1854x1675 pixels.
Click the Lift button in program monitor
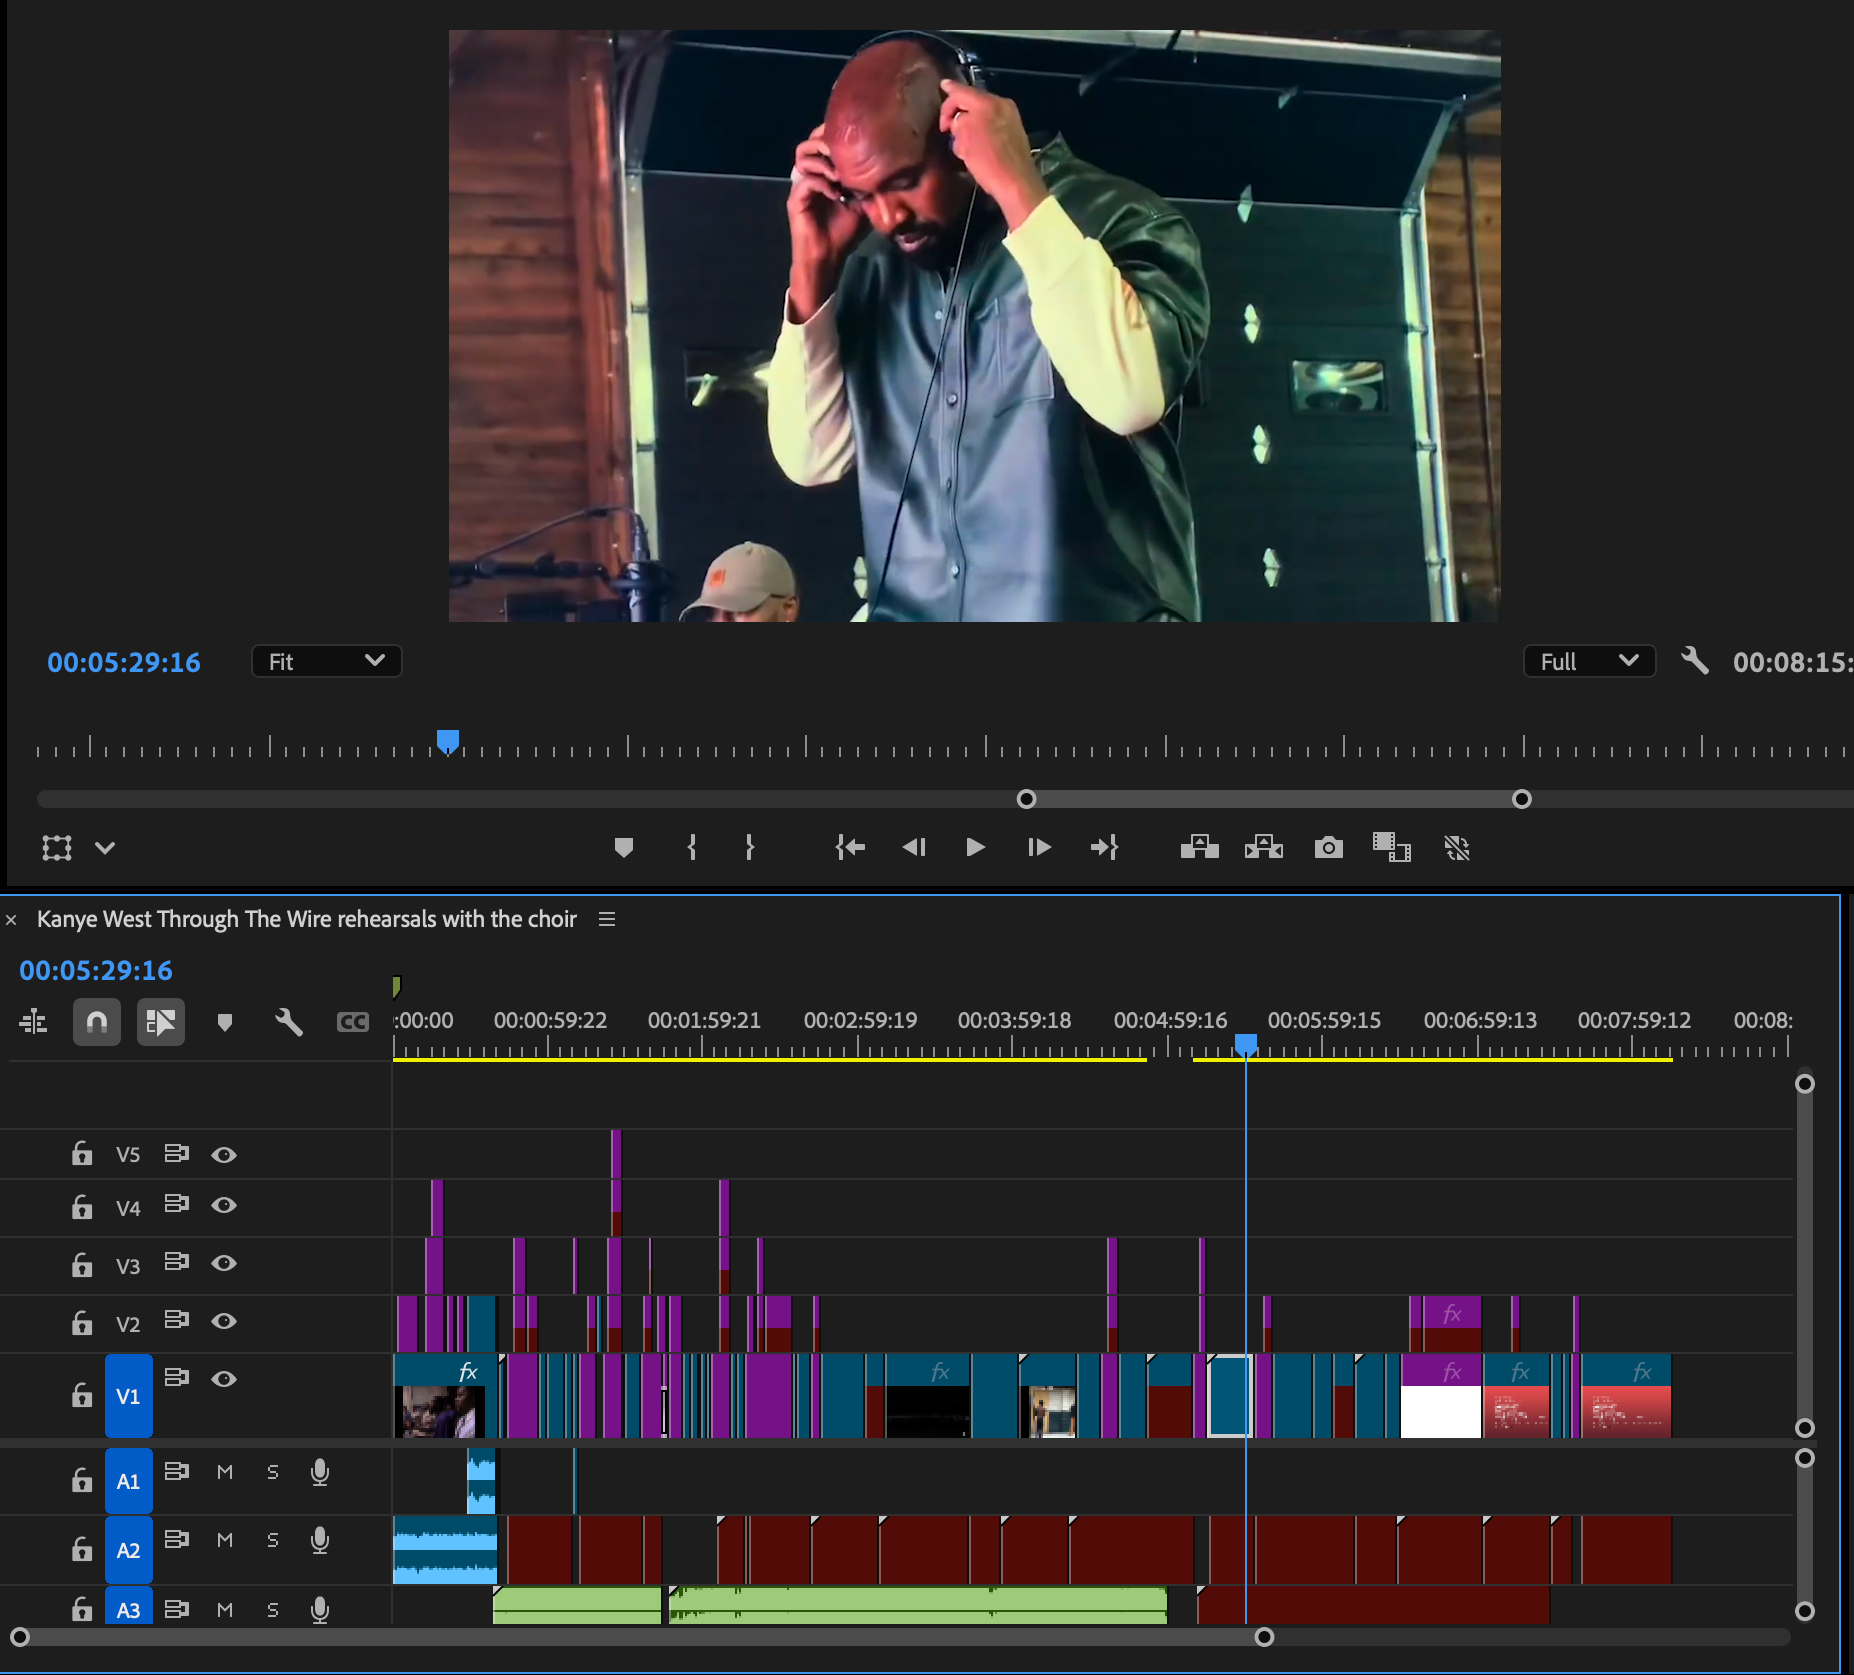click(x=1199, y=848)
